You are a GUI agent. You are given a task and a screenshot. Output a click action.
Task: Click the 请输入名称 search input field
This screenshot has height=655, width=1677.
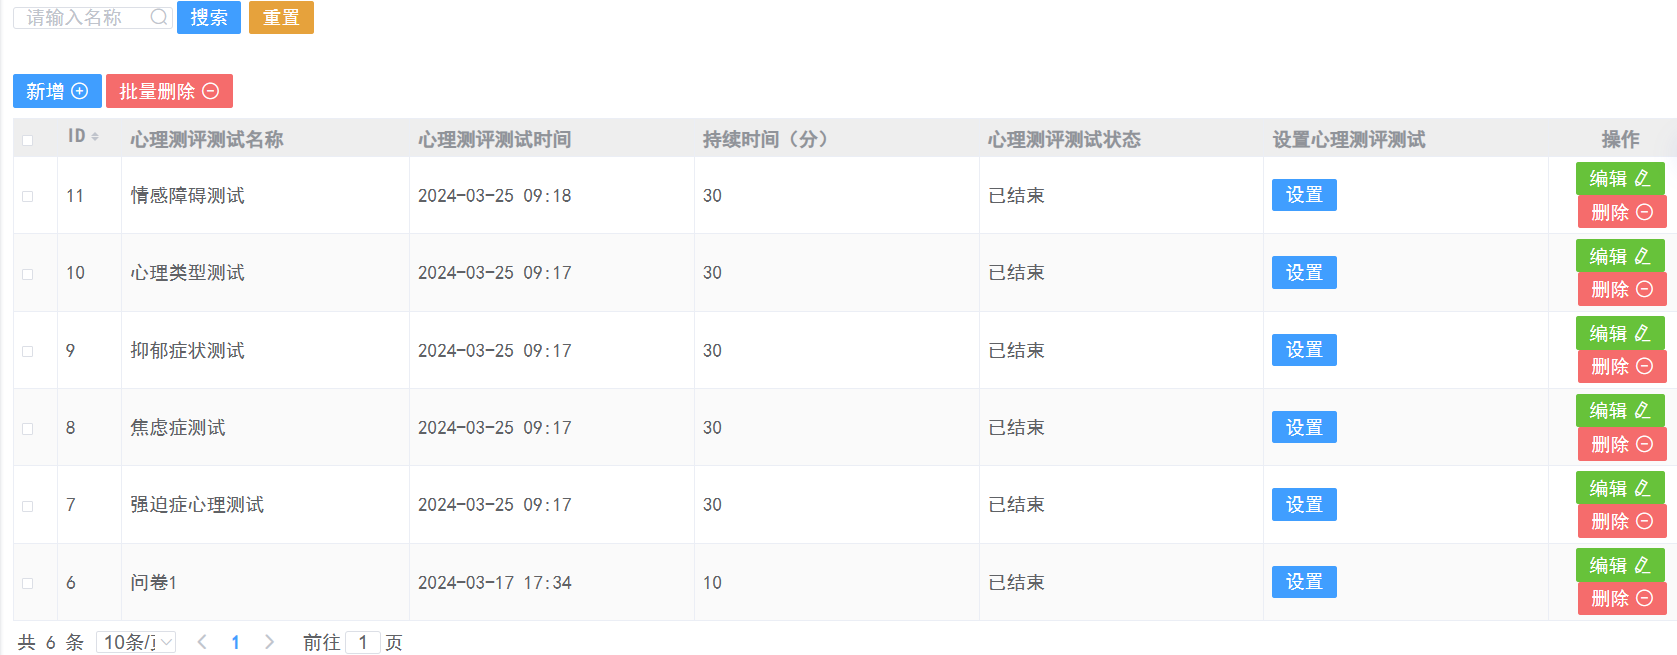point(85,17)
